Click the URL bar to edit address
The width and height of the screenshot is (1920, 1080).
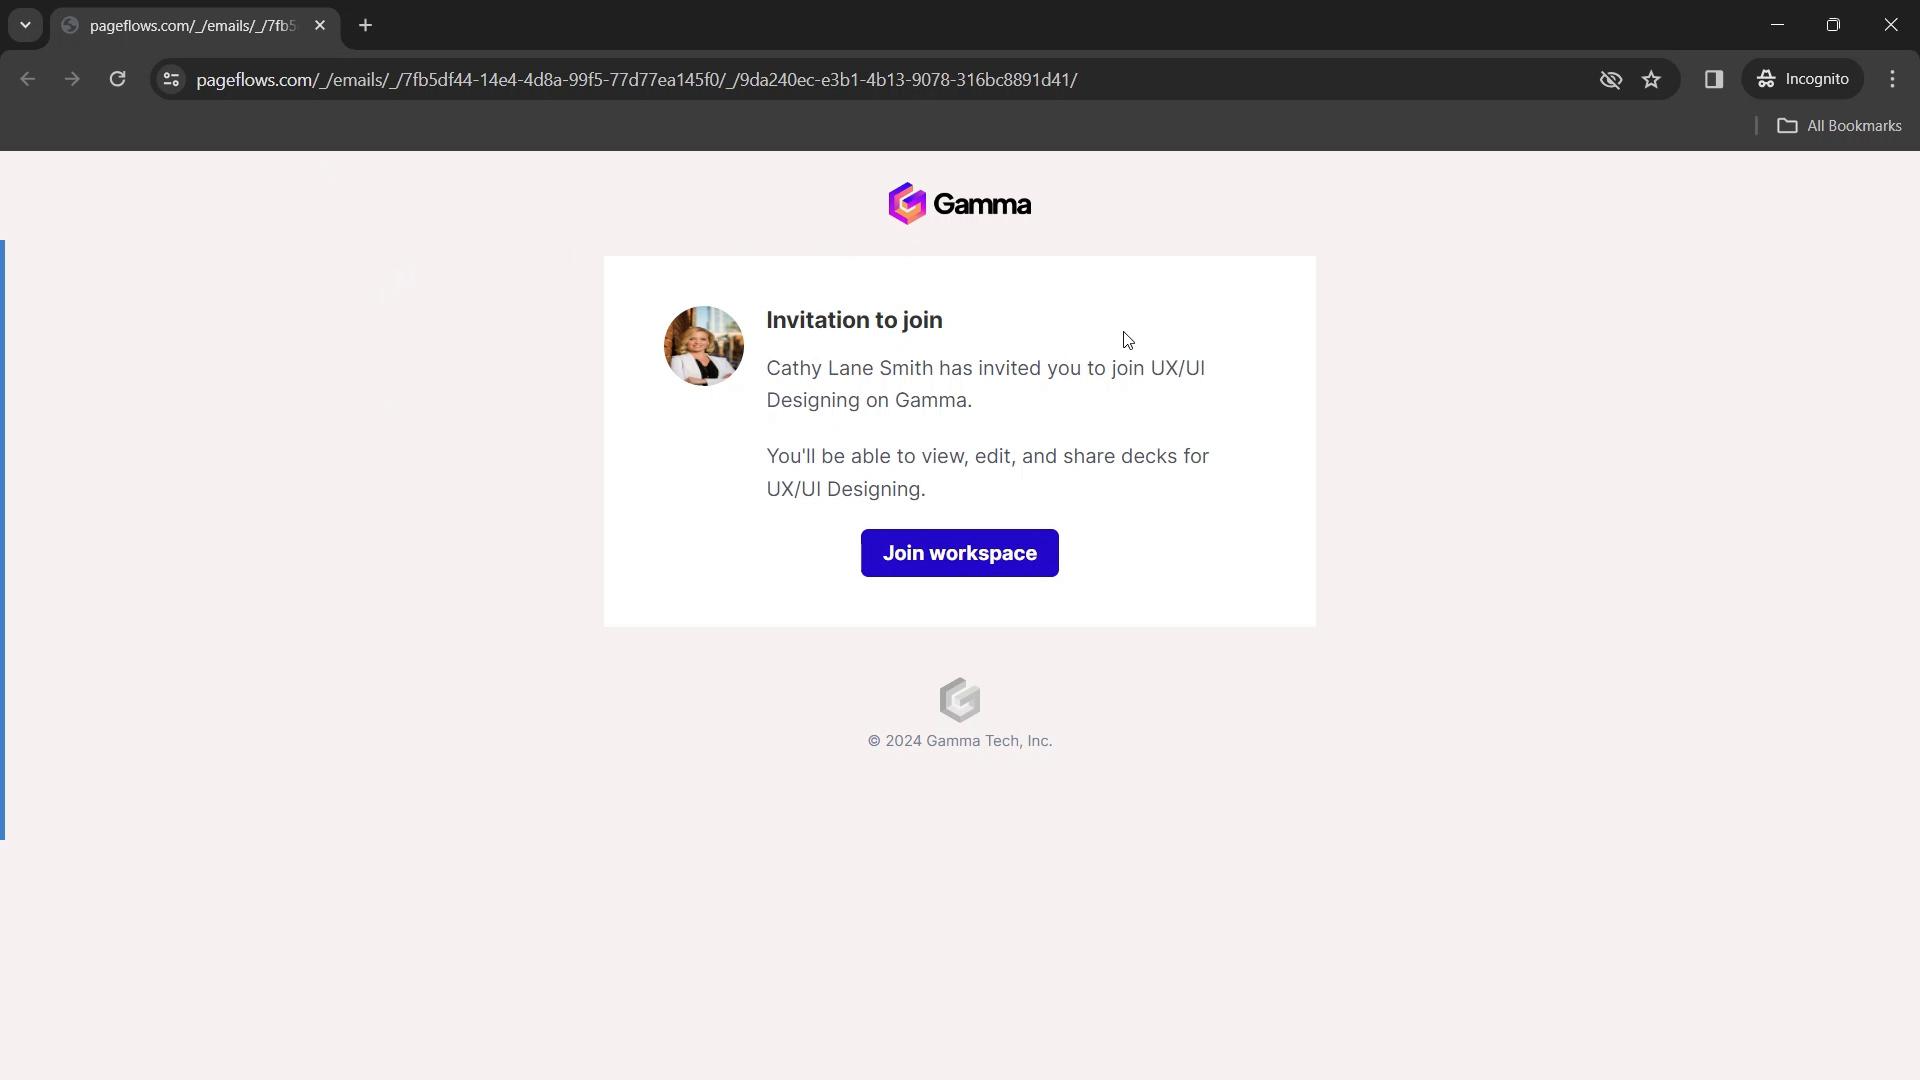click(x=640, y=79)
